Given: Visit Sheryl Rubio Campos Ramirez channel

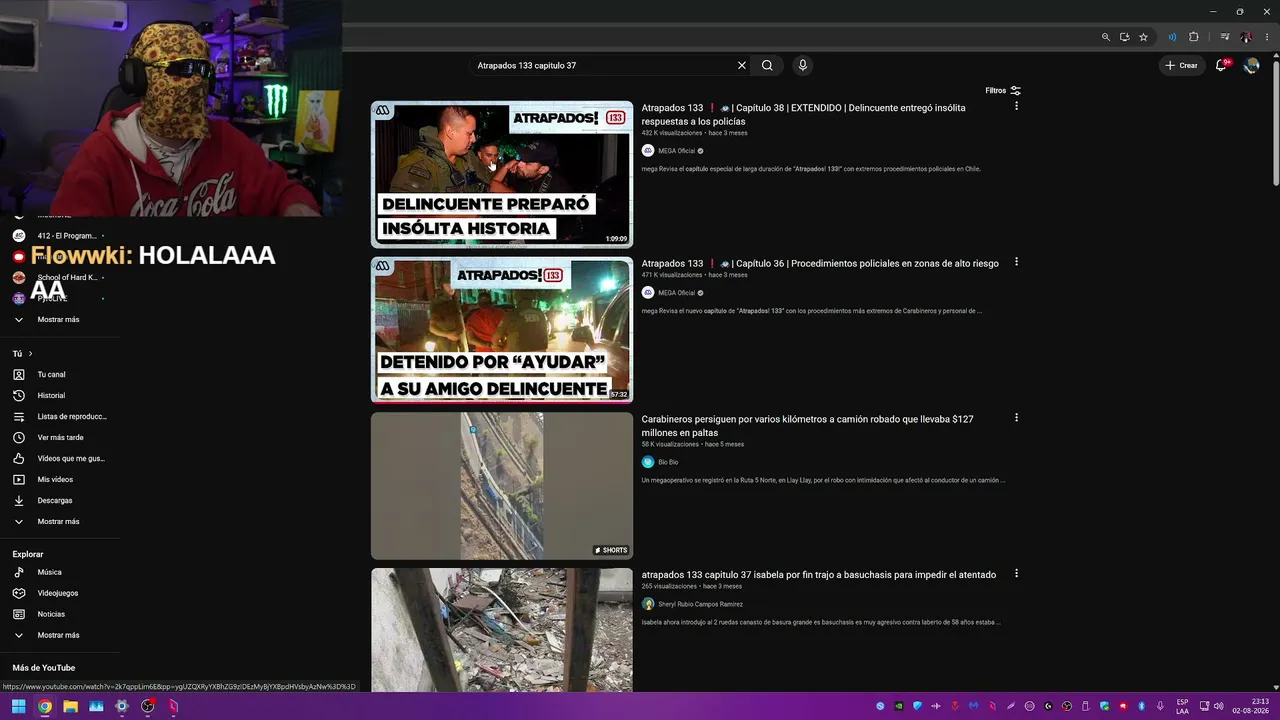Looking at the screenshot, I should click(700, 604).
